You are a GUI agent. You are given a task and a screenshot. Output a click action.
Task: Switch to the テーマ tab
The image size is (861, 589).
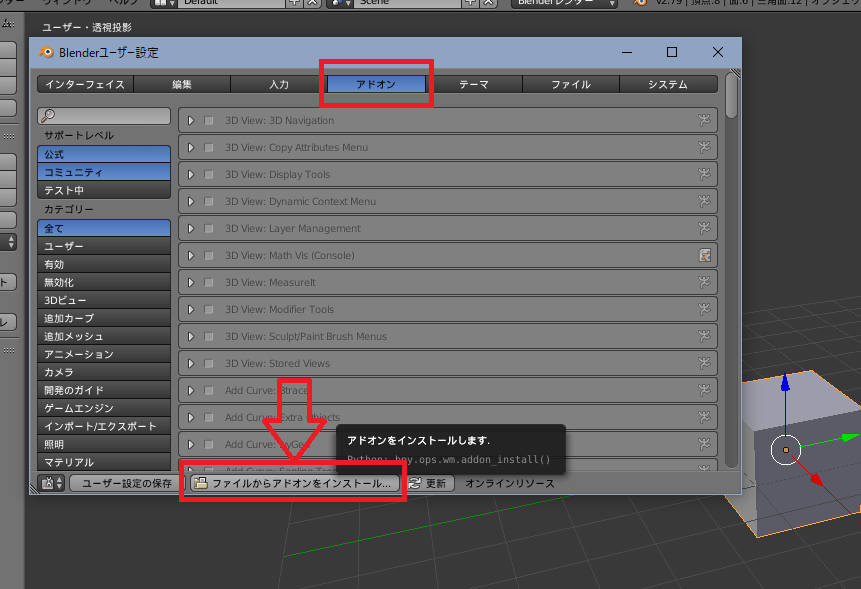click(x=474, y=84)
